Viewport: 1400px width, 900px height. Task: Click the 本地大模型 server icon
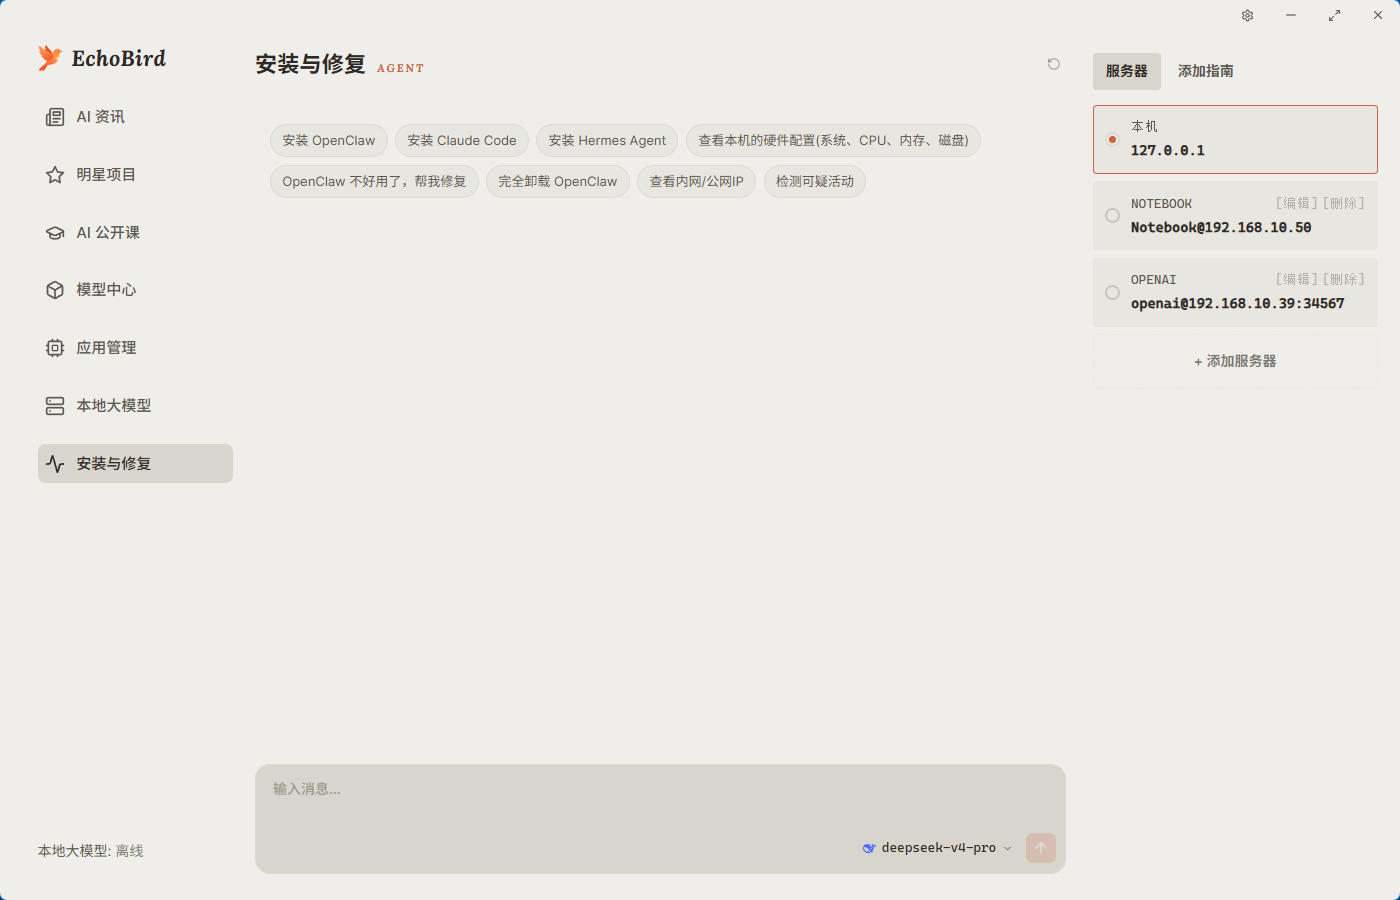pos(55,406)
